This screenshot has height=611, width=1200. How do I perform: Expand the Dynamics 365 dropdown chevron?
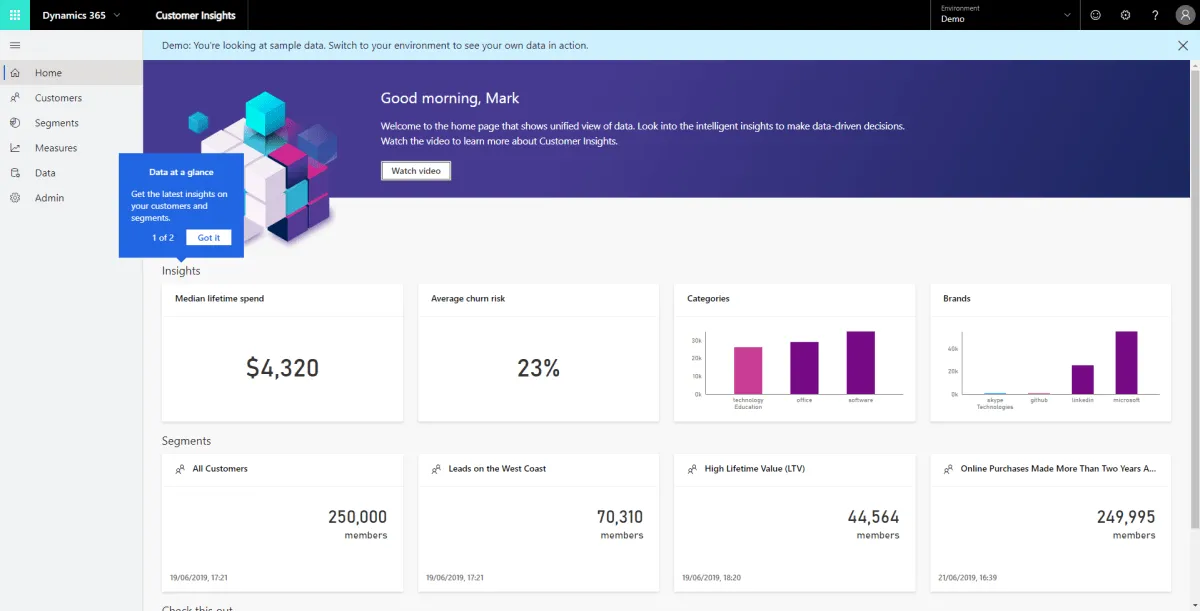(x=117, y=16)
